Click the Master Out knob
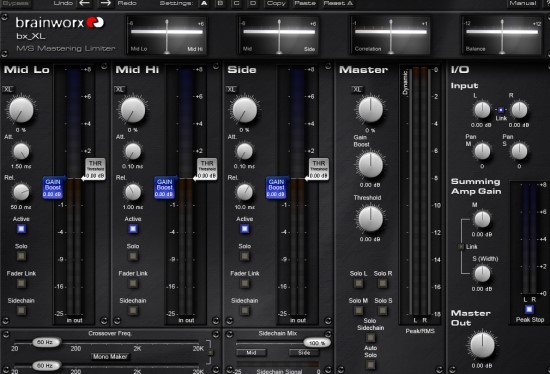 pyautogui.click(x=482, y=345)
